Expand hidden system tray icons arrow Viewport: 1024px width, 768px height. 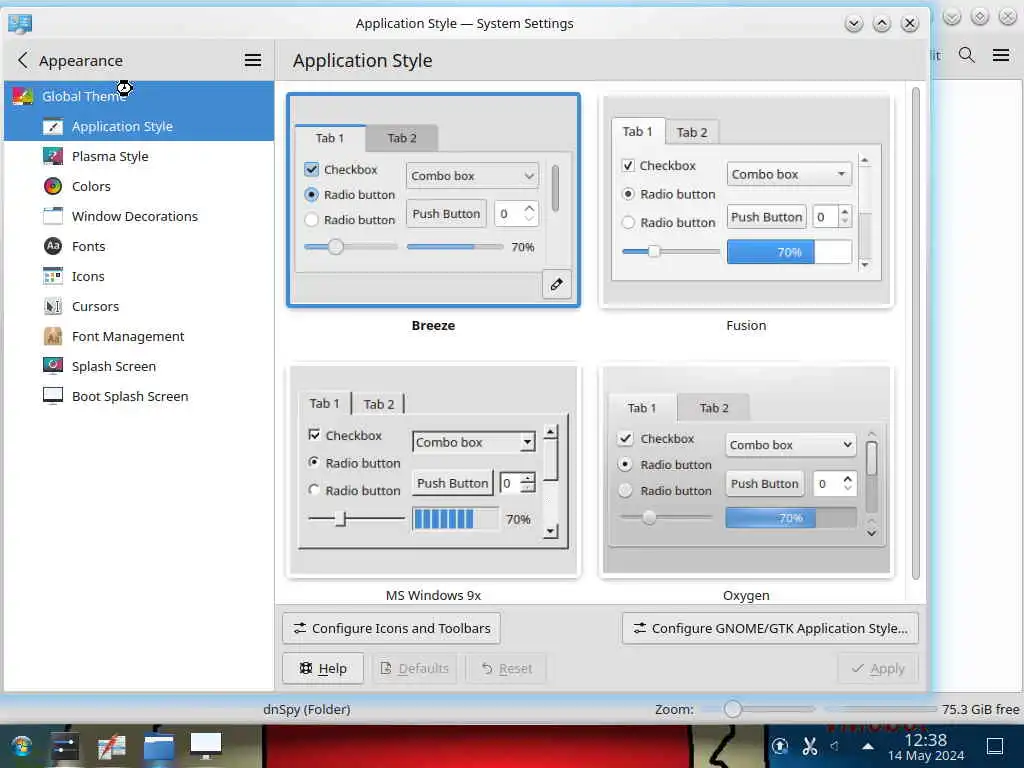[868, 746]
